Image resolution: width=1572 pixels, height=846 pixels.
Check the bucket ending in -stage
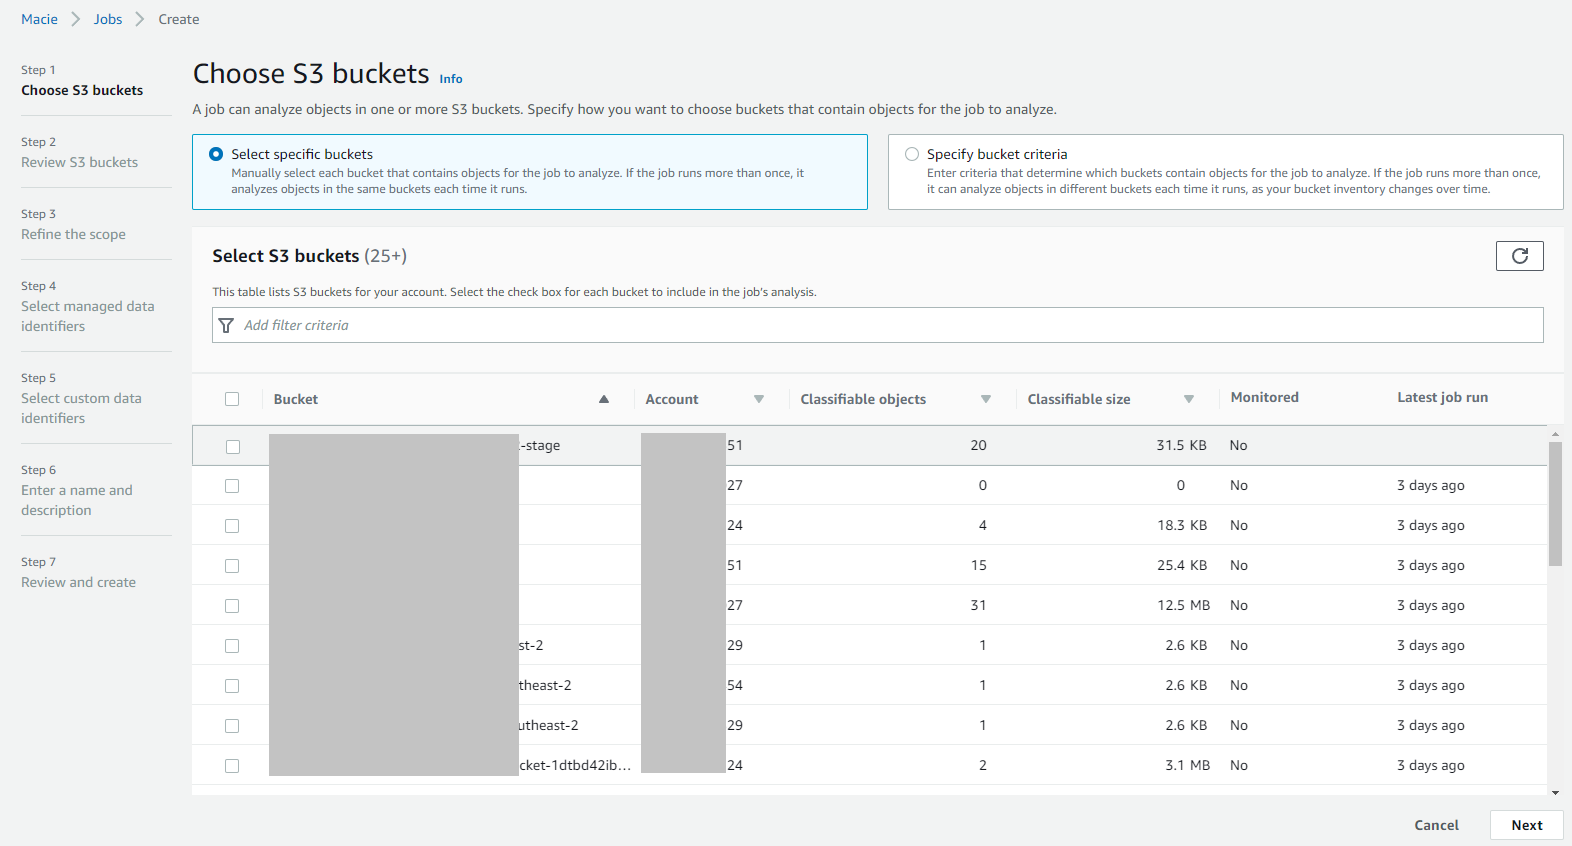(x=232, y=446)
